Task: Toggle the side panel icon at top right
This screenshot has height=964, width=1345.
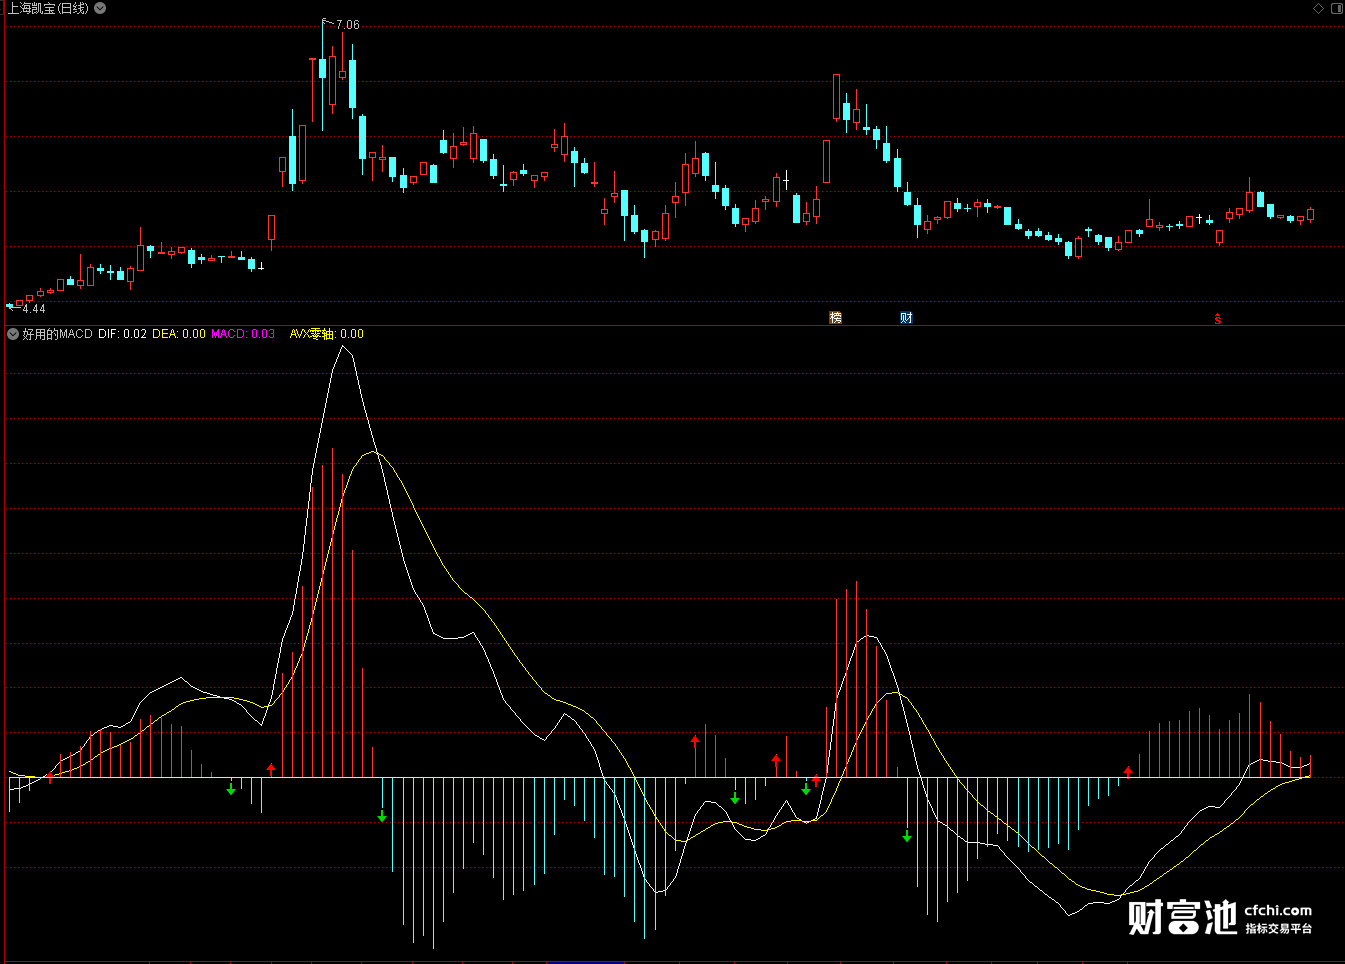Action: tap(1335, 8)
